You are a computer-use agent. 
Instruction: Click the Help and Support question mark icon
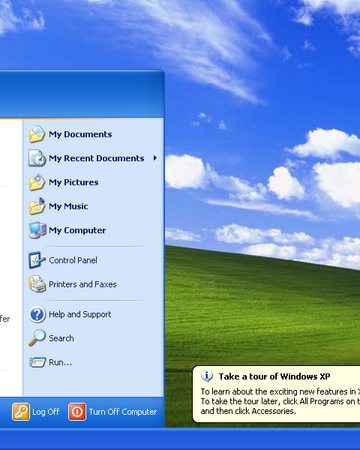point(37,314)
